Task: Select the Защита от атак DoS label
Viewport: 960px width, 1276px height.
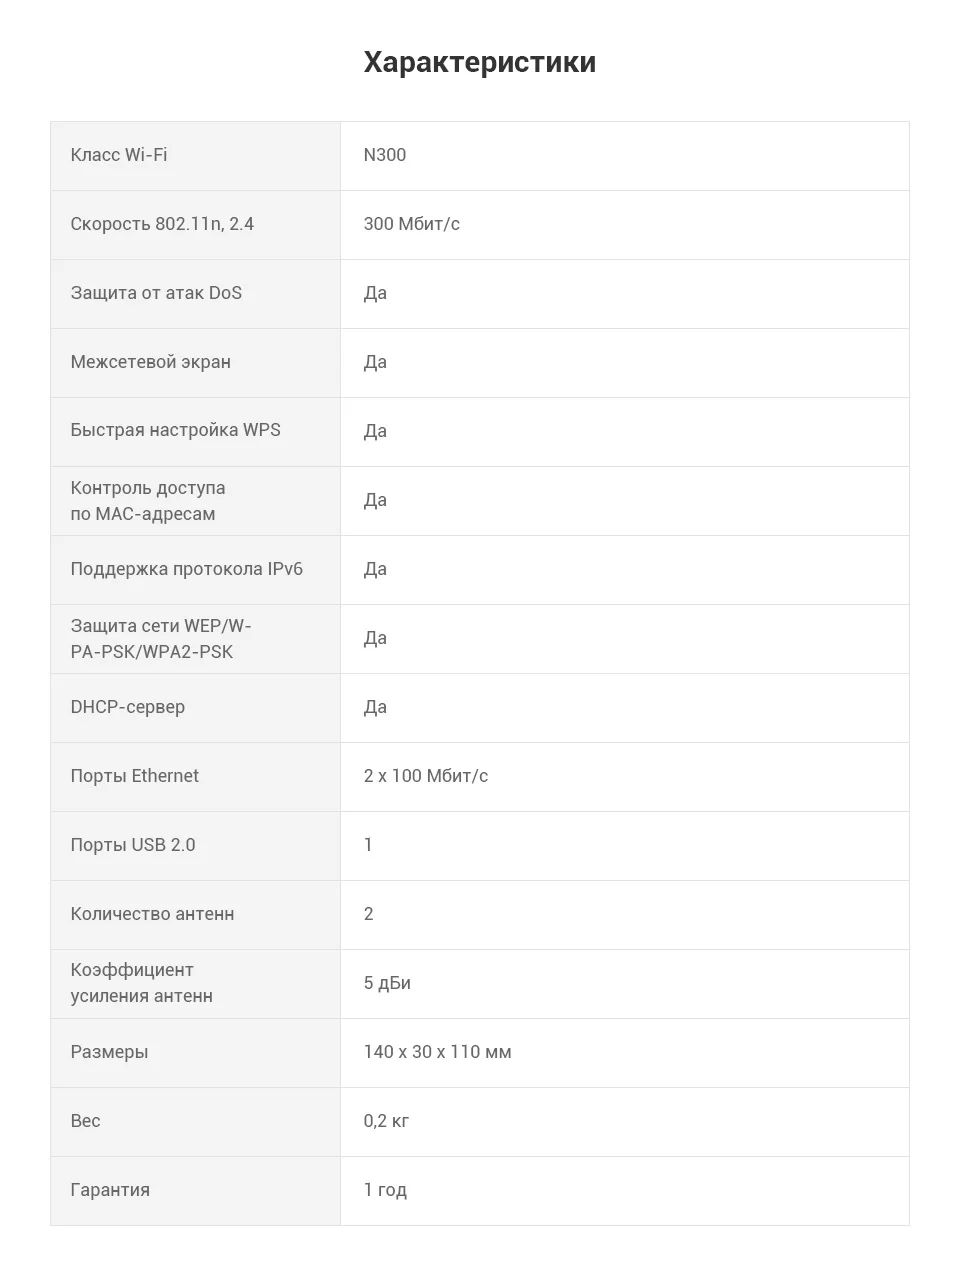Action: pos(156,293)
